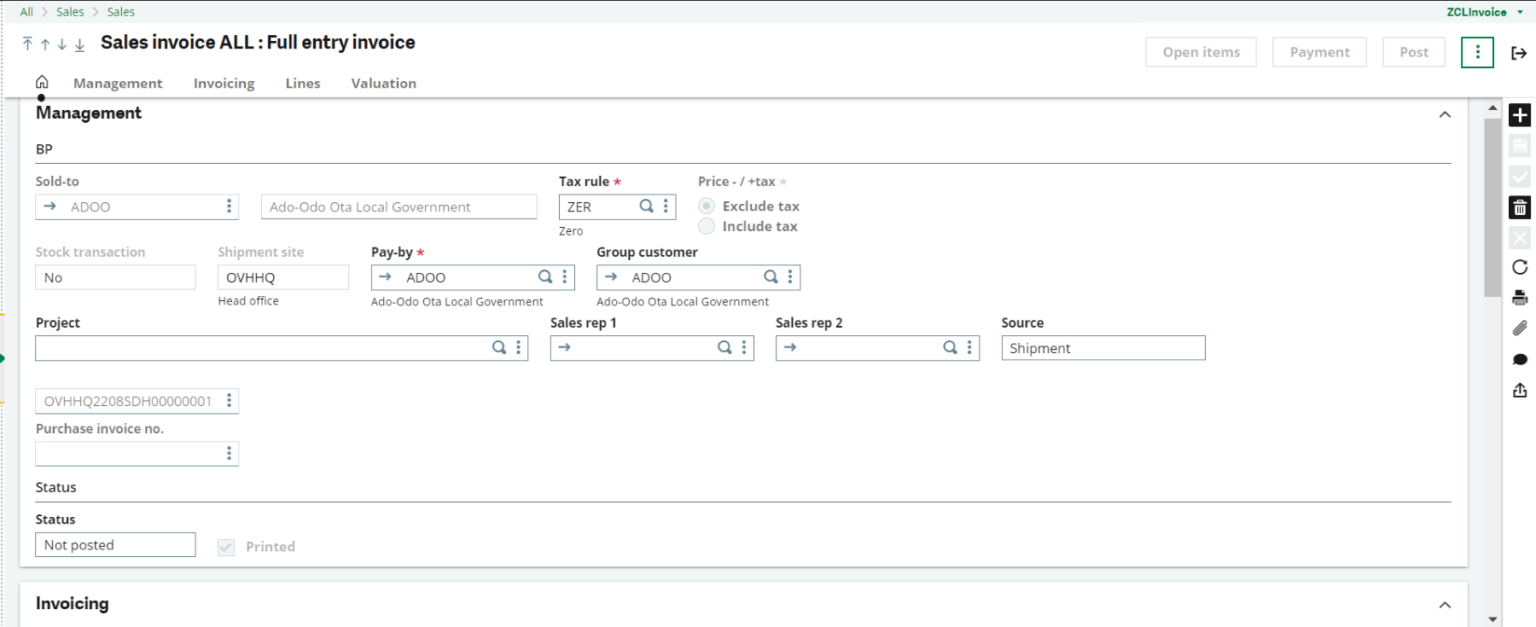Click the Sales rep 1 jump arrow icon
1536x627 pixels.
point(565,348)
